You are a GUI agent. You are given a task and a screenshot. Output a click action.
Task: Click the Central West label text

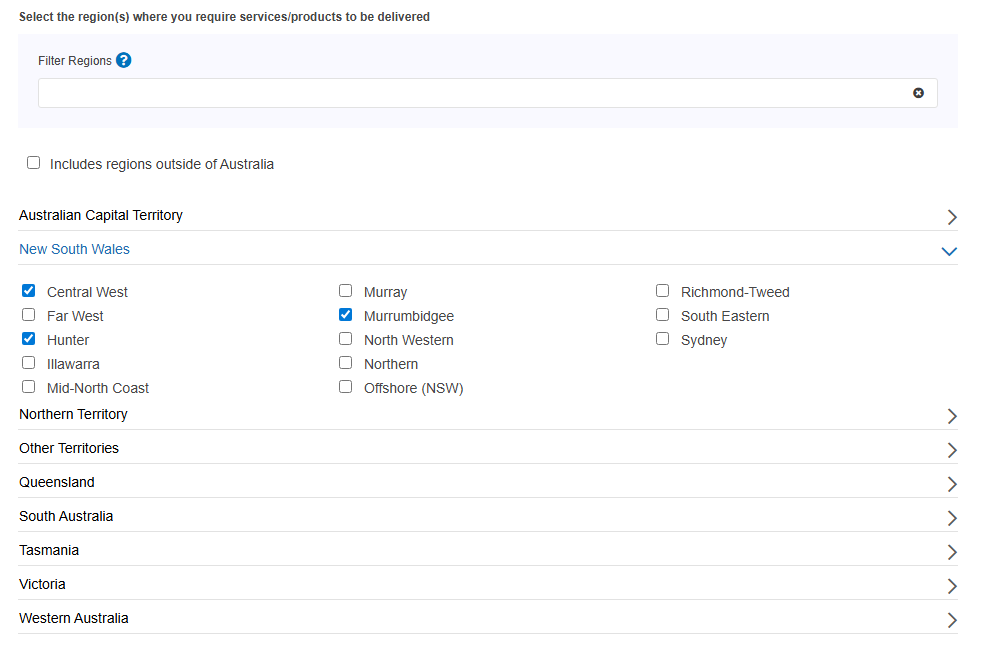(x=87, y=292)
